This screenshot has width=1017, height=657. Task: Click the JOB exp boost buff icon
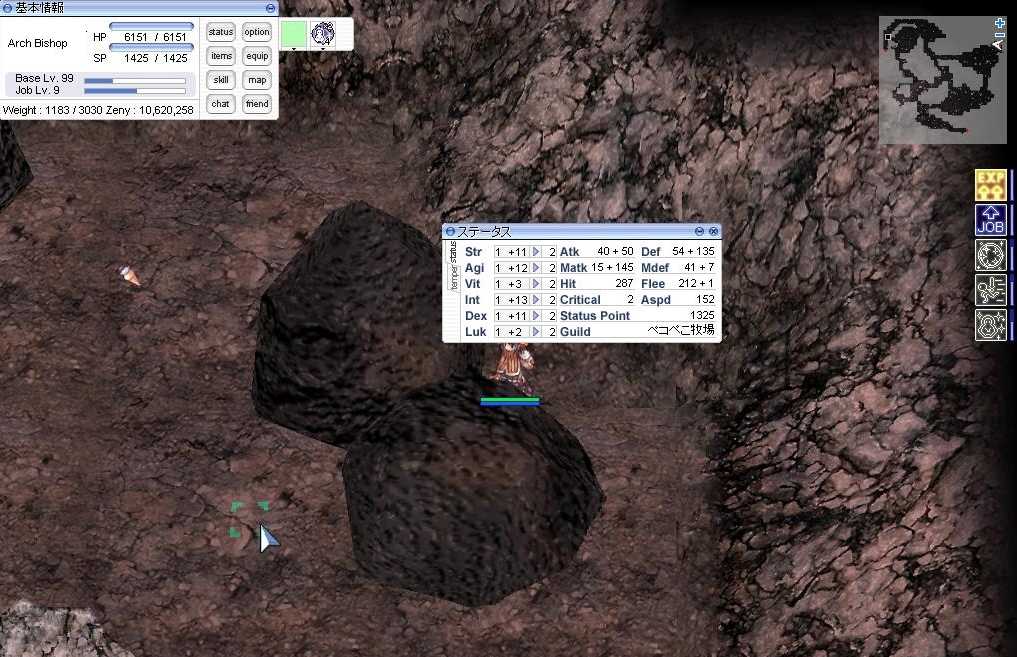click(x=990, y=220)
